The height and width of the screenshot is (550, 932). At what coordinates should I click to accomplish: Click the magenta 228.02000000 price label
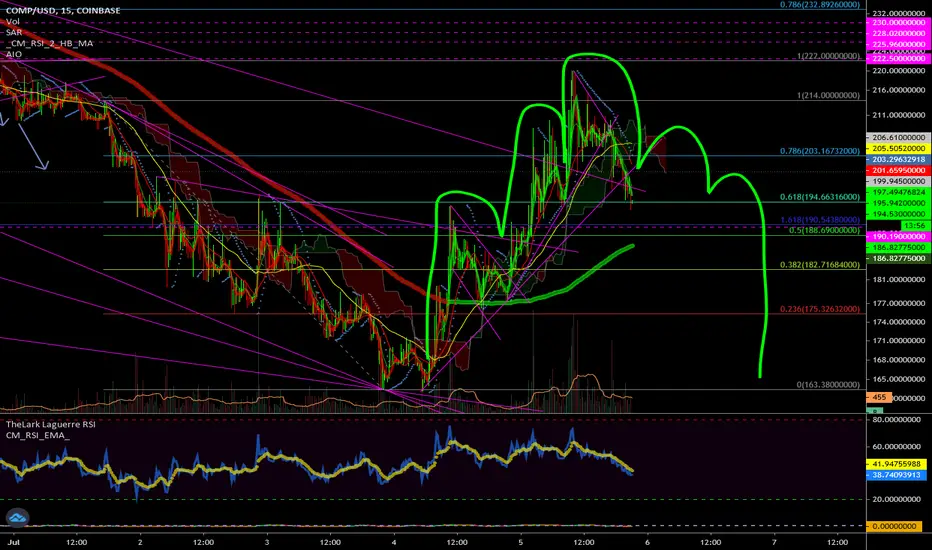(899, 33)
